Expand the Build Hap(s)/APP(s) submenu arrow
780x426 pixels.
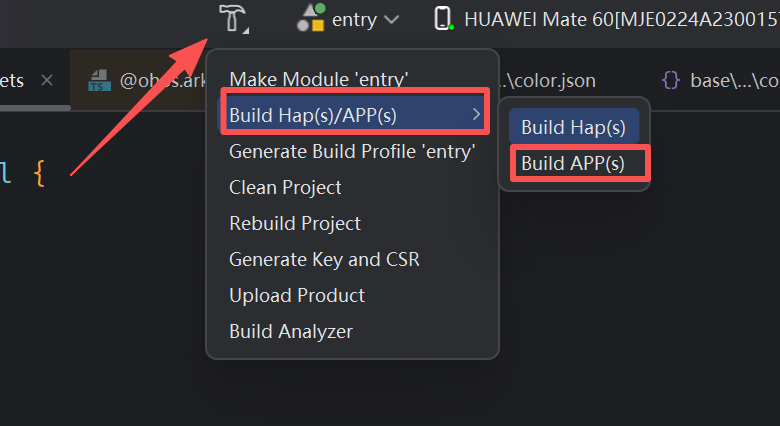click(x=476, y=115)
